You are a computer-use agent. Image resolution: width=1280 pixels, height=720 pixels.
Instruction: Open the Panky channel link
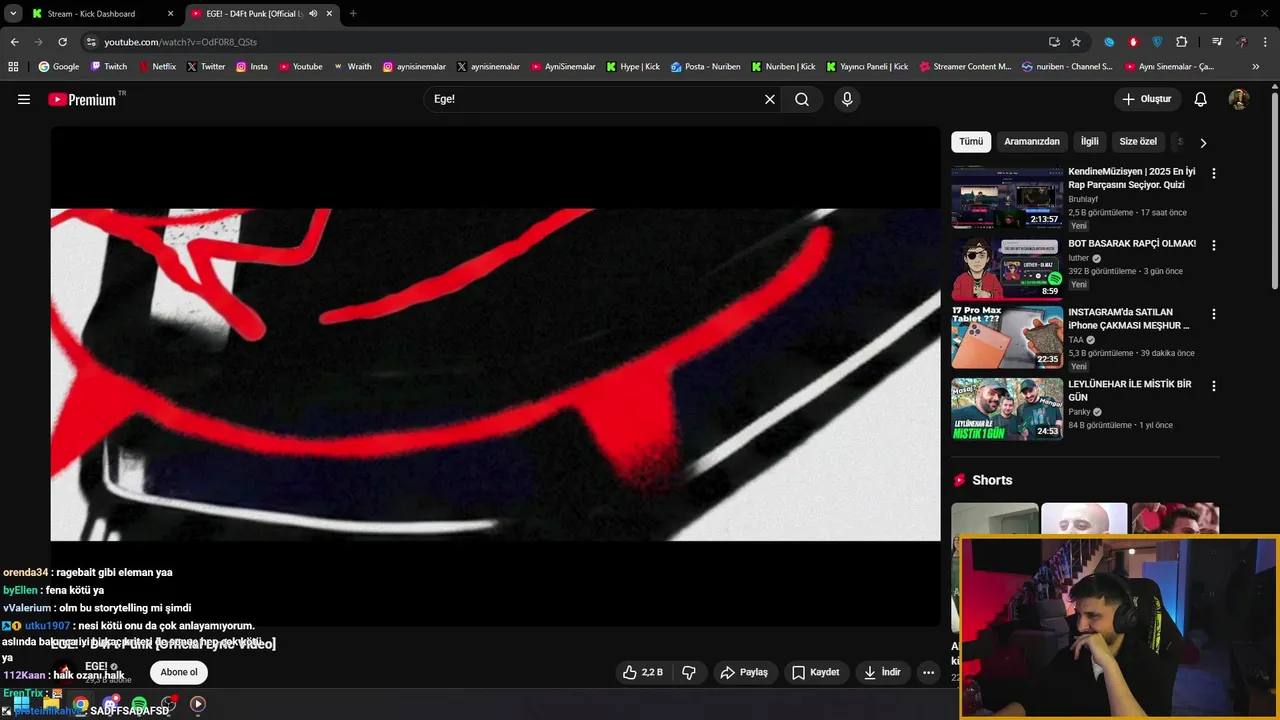coord(1080,411)
